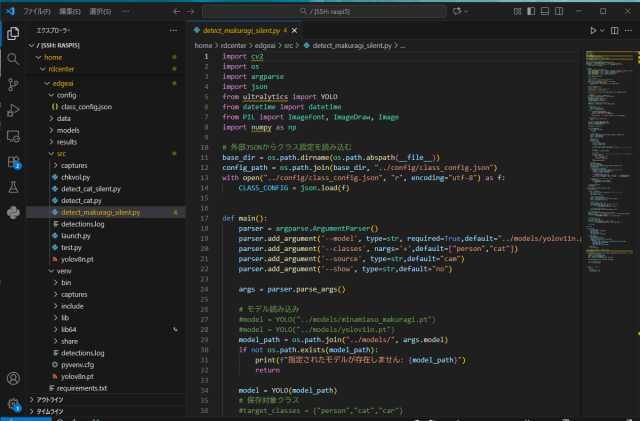Open the Extensions view with badge
This screenshot has width=640, height=421.
click(13, 161)
